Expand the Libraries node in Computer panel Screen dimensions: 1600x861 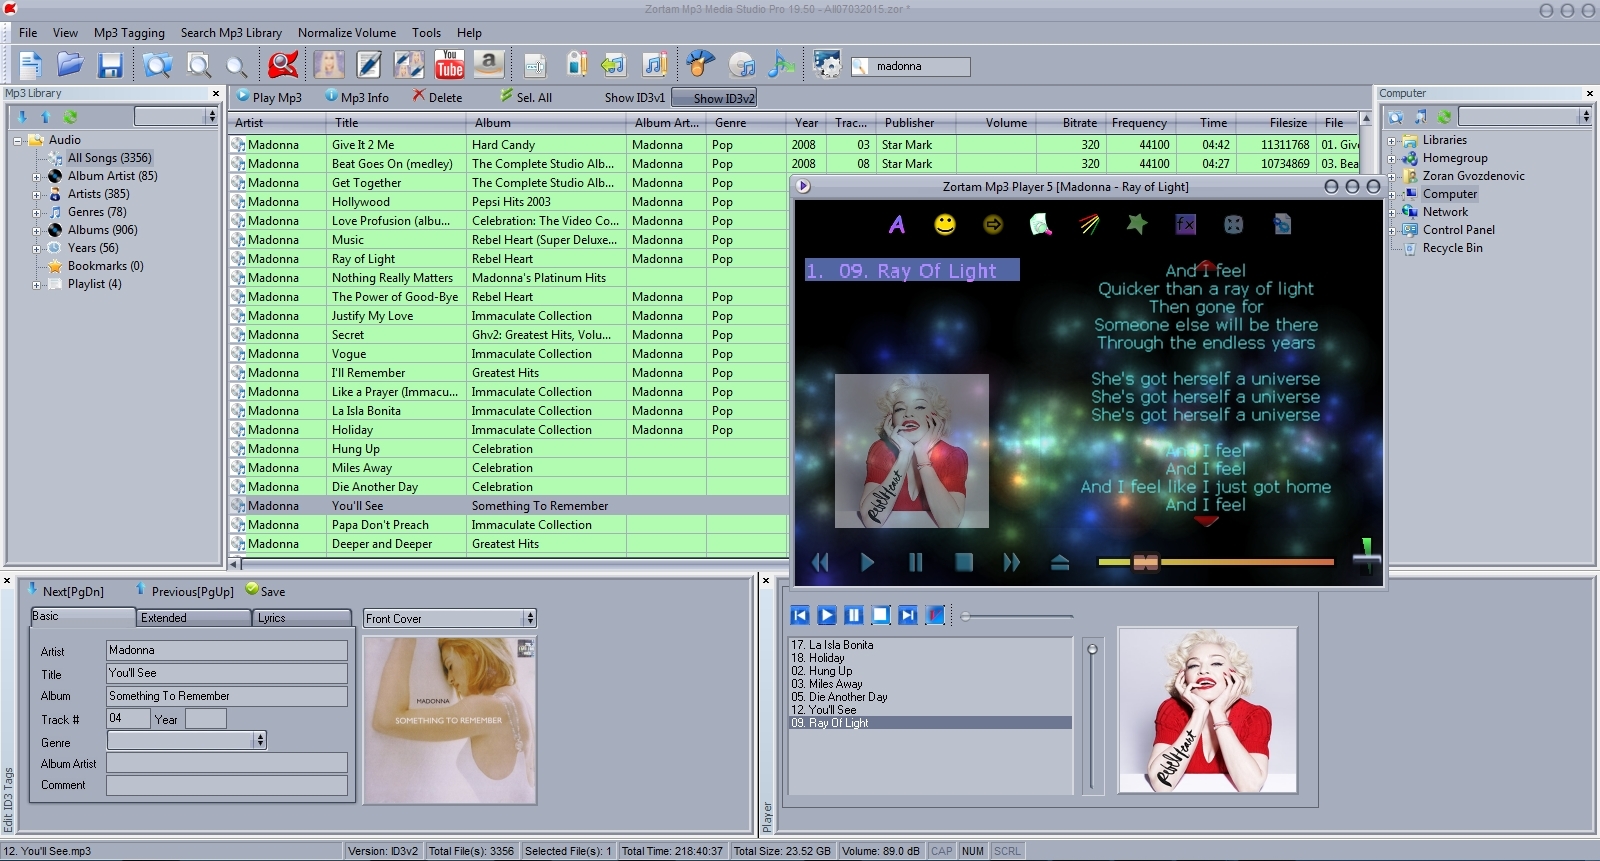click(1391, 141)
